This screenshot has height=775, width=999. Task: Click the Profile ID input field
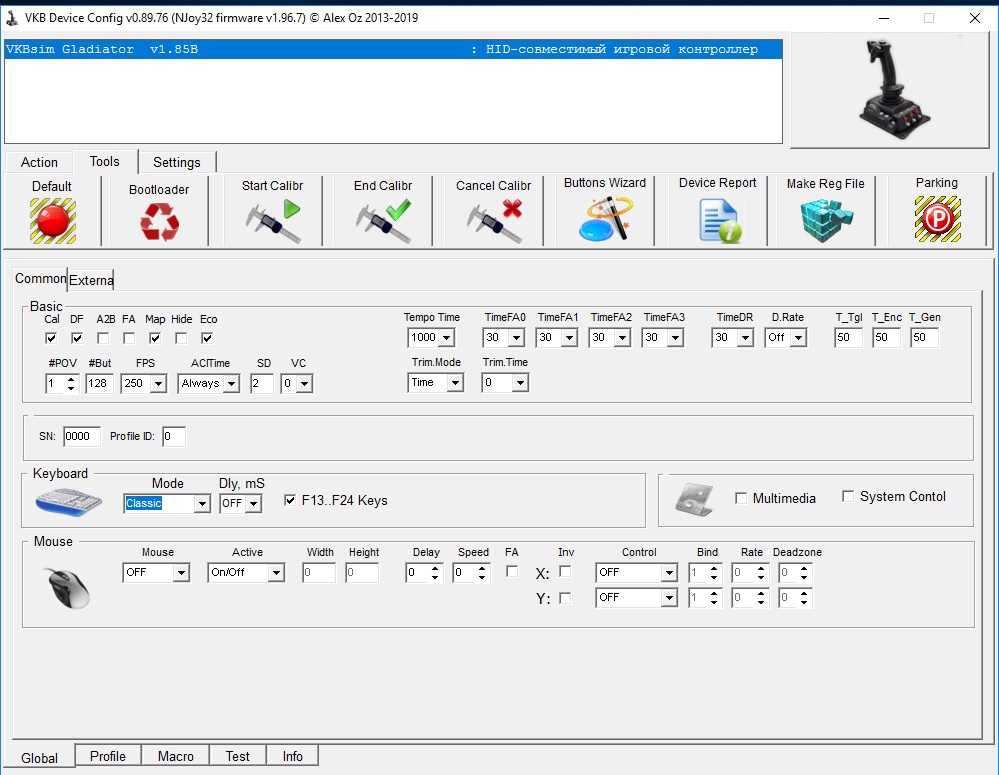[x=173, y=437]
